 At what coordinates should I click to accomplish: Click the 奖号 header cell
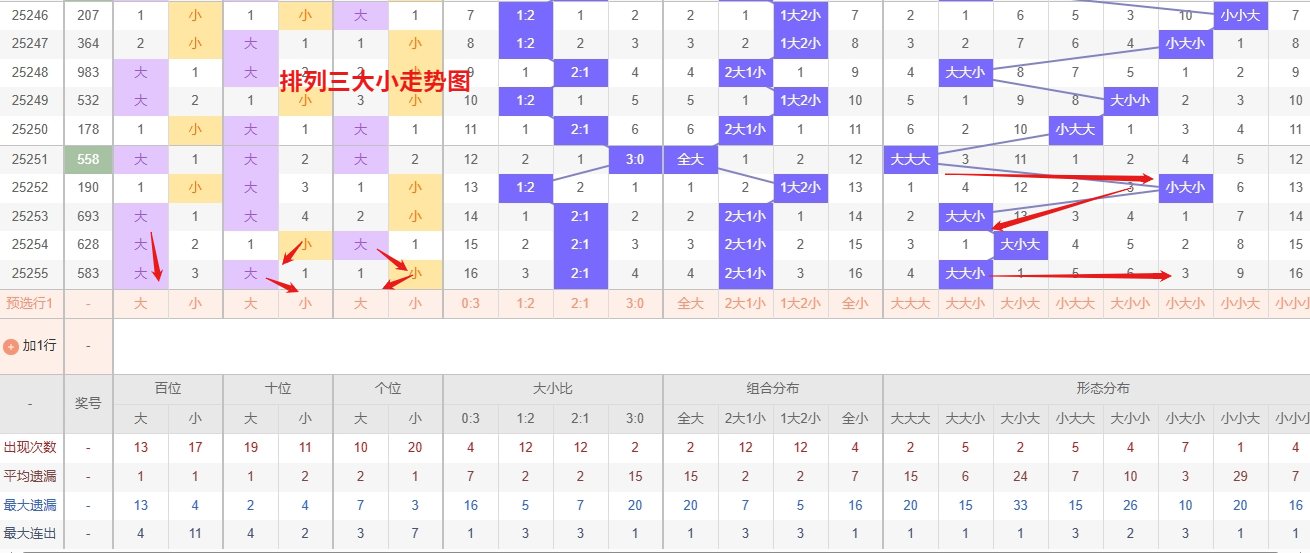[88, 403]
